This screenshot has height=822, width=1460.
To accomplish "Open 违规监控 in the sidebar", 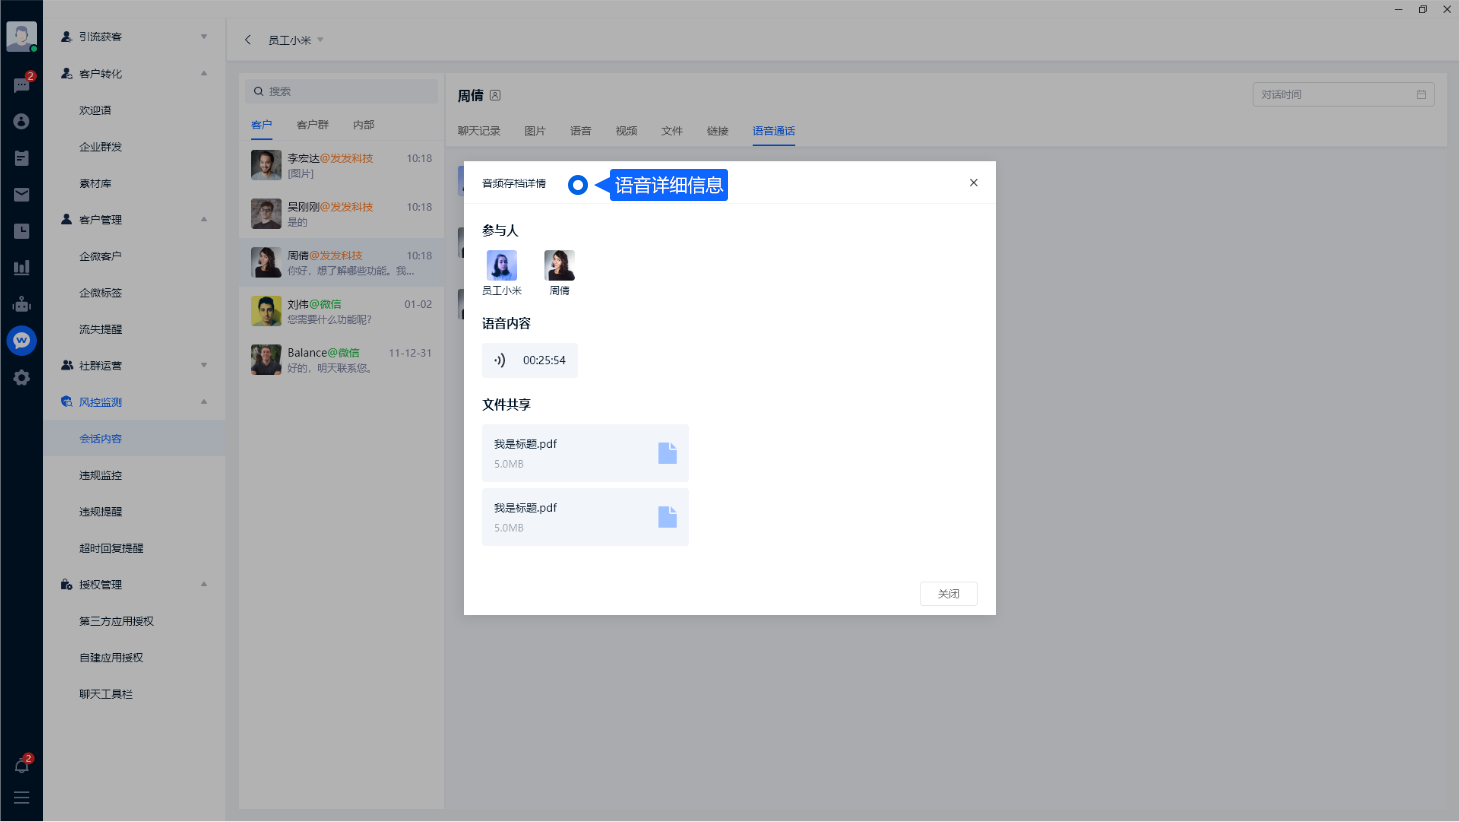I will [101, 475].
